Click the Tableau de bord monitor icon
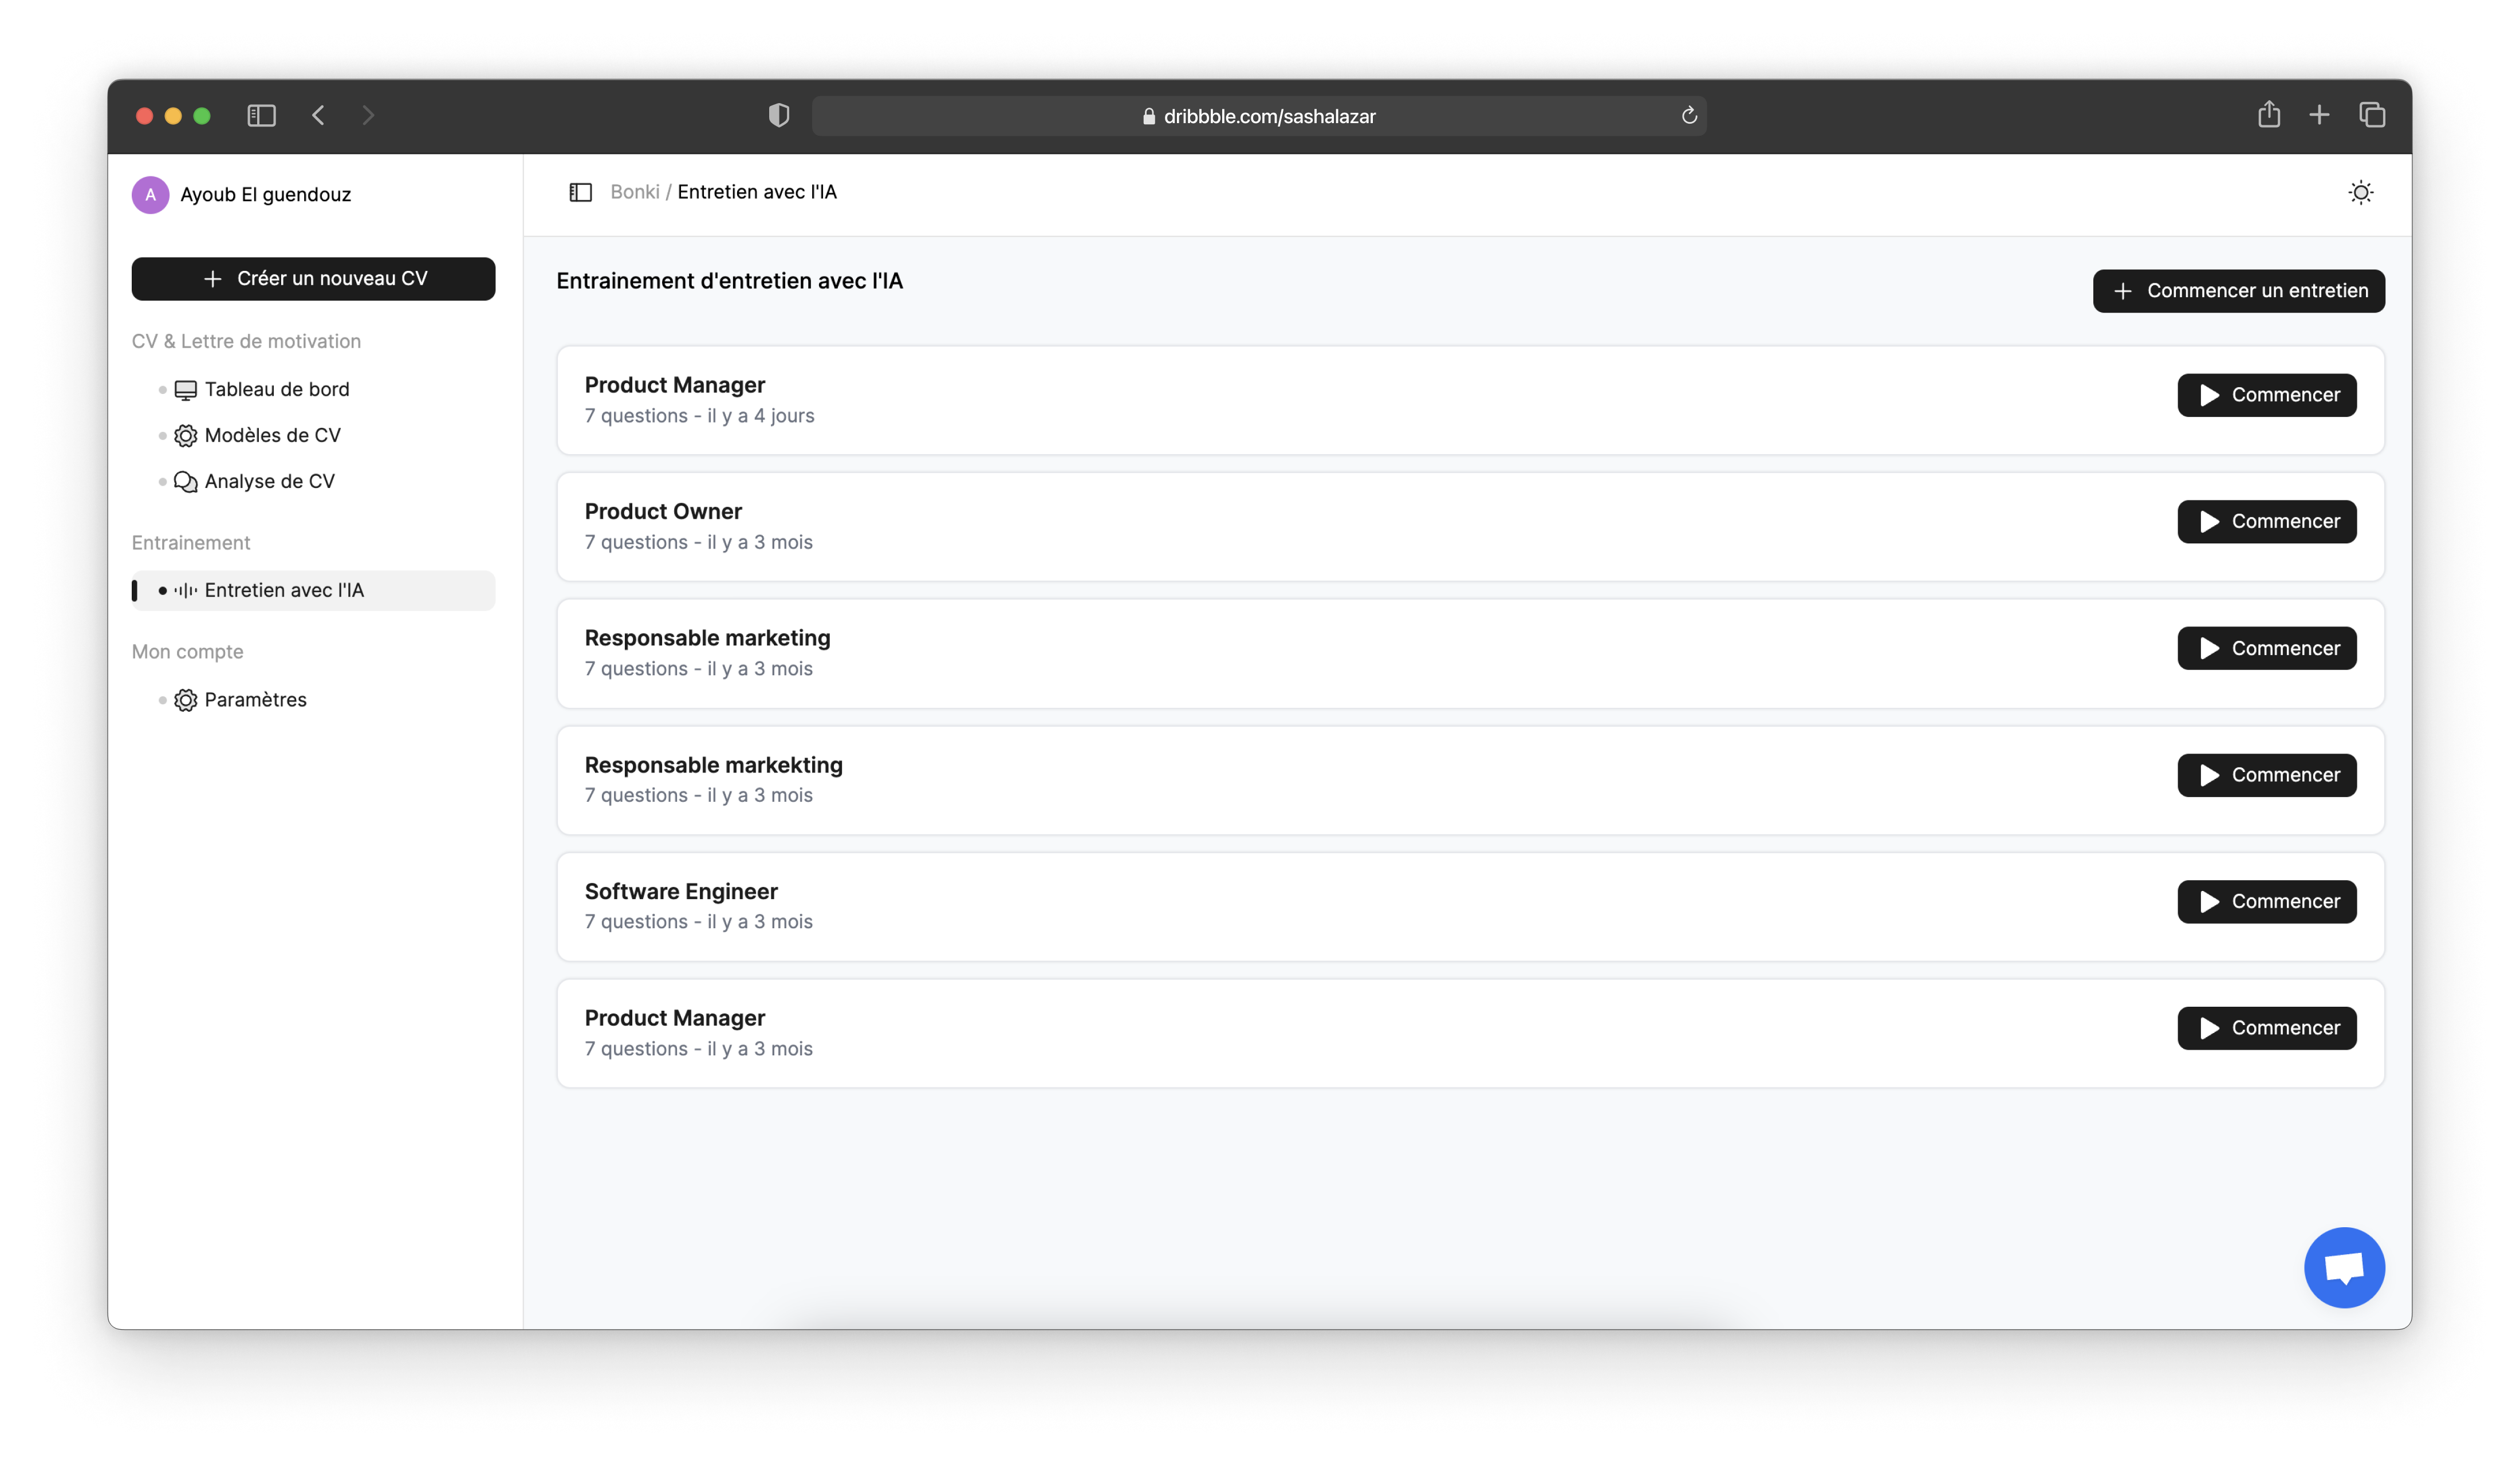 [x=186, y=390]
